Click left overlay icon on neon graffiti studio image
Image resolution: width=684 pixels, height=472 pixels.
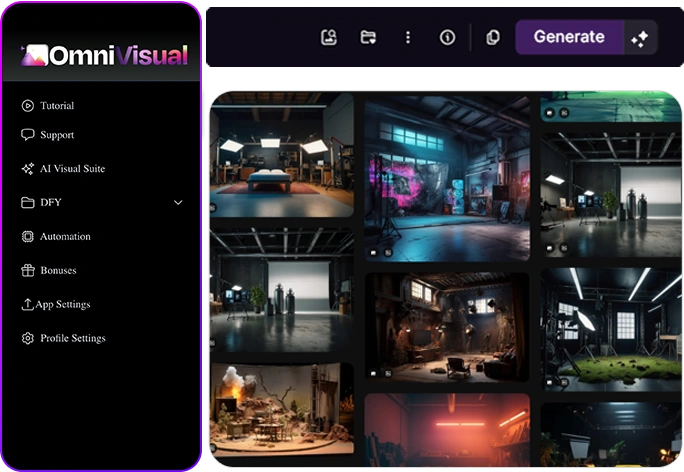tap(373, 253)
